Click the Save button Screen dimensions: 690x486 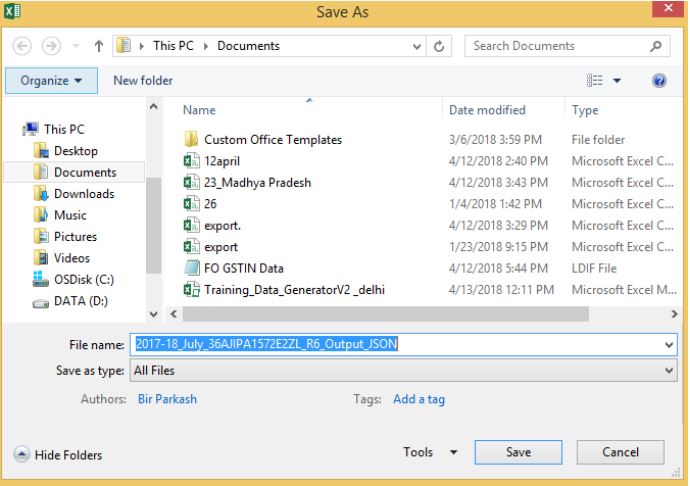tap(518, 453)
